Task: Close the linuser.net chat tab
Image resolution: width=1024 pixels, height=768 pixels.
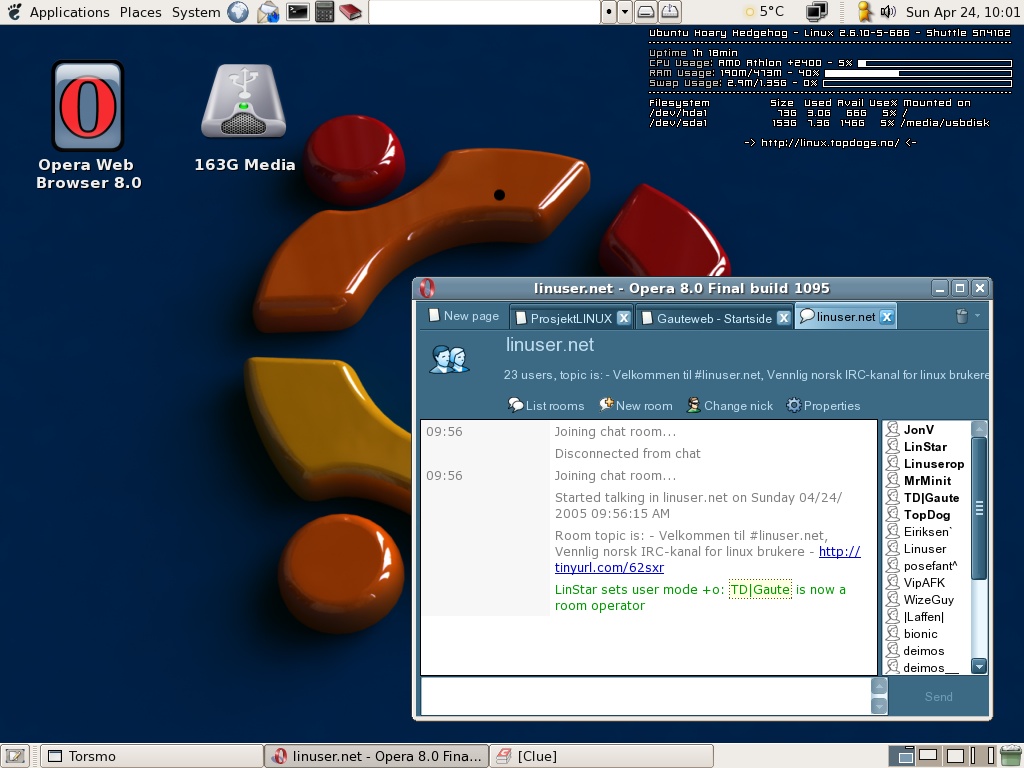Action: tap(886, 317)
